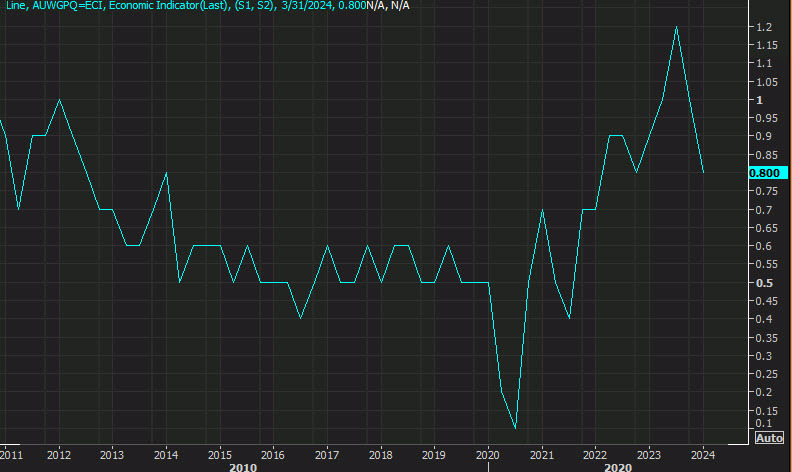Click the 2015 x-axis label
Screen dimensions: 792x472
220,455
